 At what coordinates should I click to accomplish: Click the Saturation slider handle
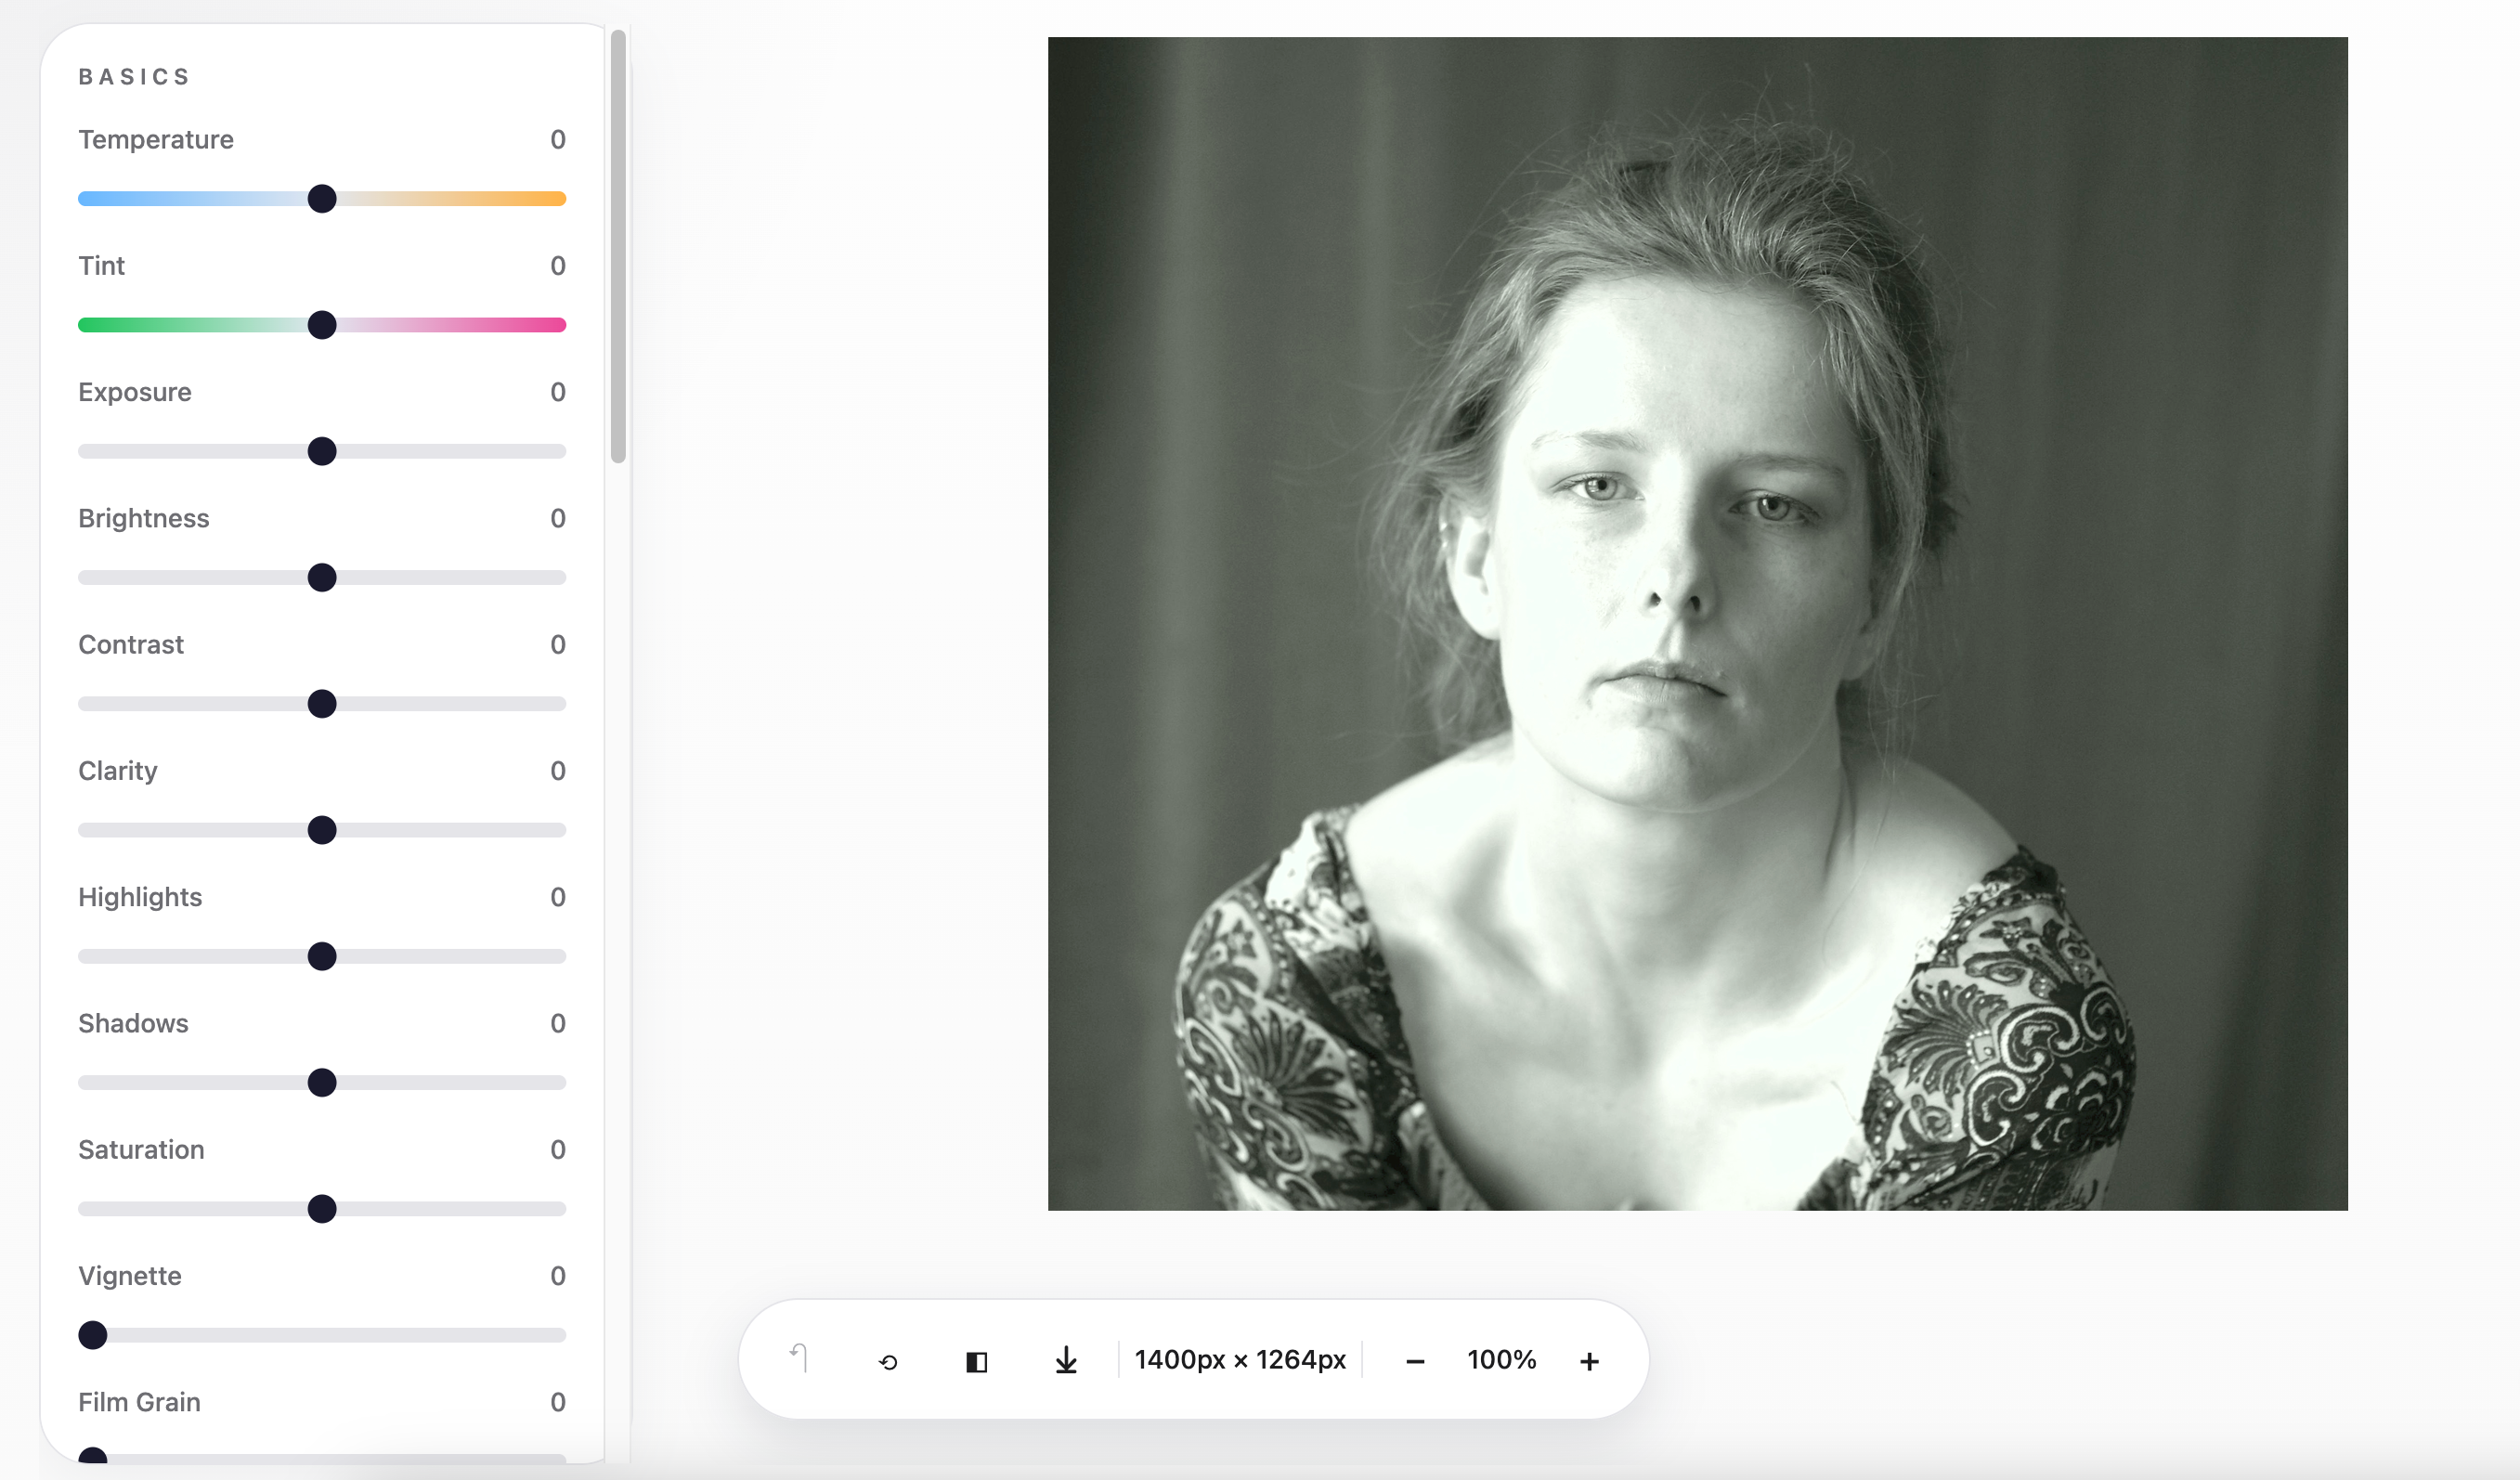pos(322,1209)
